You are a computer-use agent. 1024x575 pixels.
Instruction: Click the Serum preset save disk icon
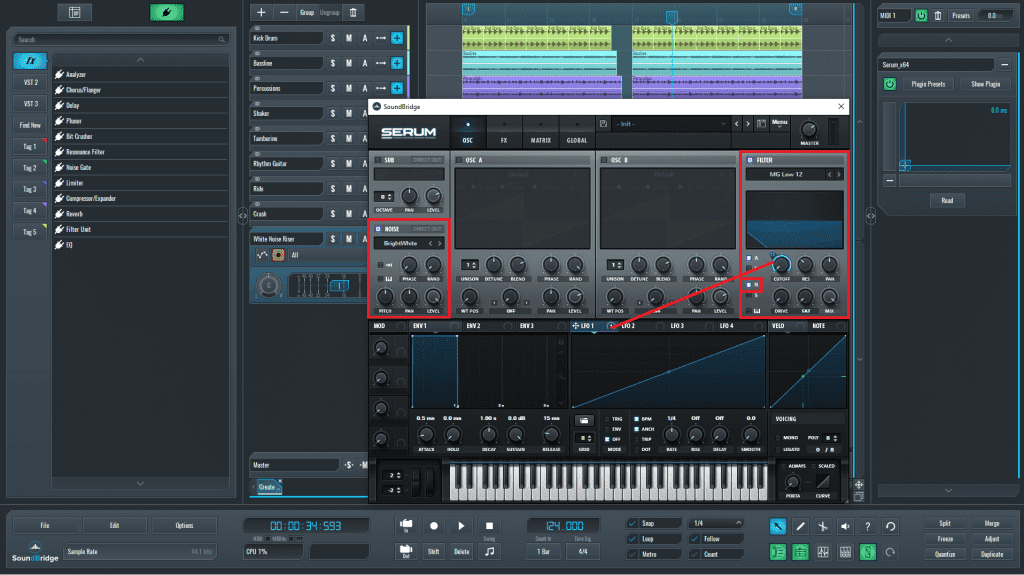(x=605, y=124)
